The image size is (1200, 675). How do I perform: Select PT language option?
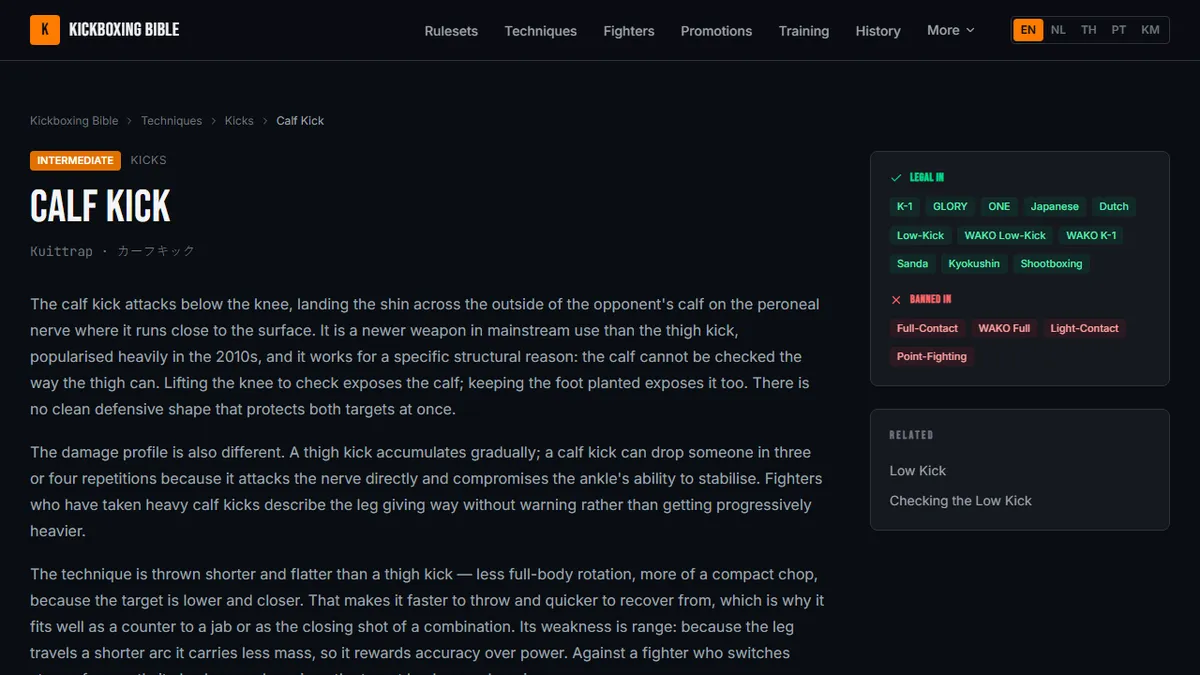[x=1119, y=30]
